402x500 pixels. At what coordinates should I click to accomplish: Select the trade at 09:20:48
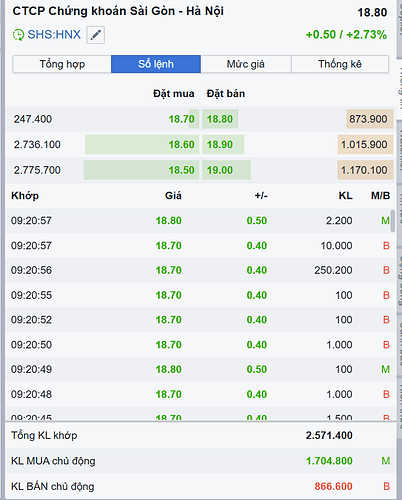200,394
